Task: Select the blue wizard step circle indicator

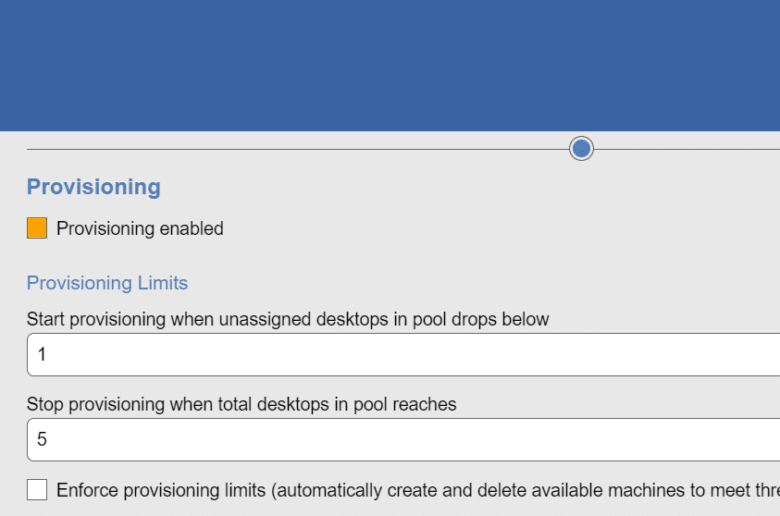Action: click(x=581, y=148)
